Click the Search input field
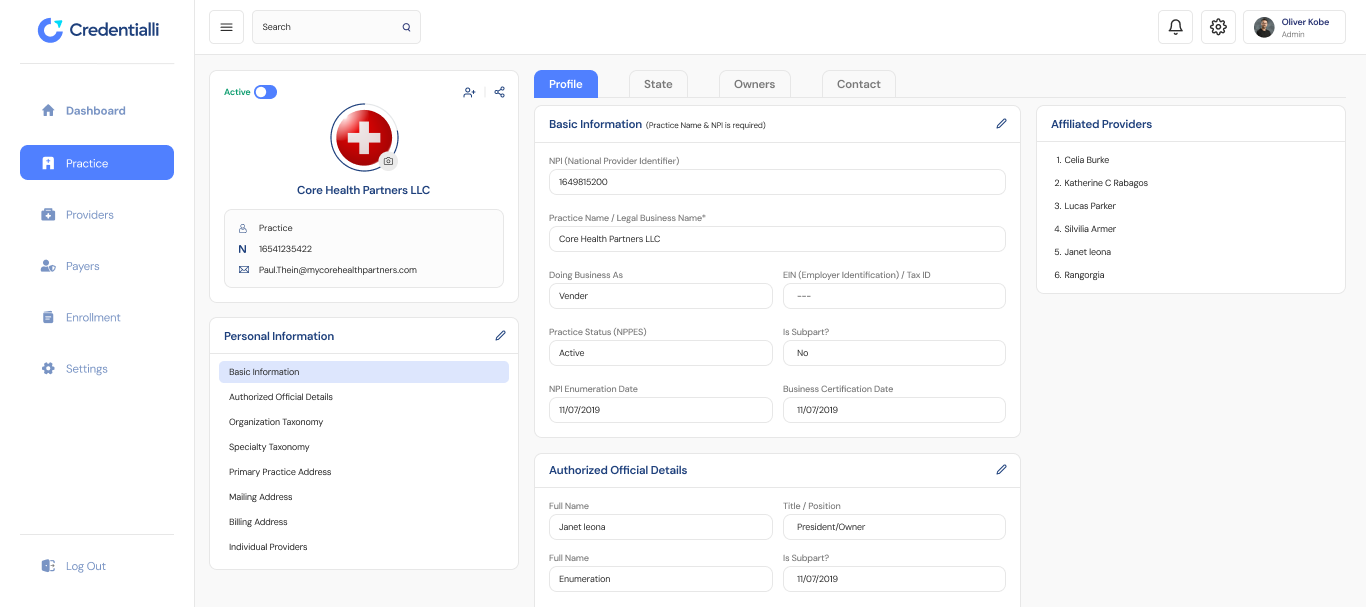This screenshot has width=1366, height=607. click(x=328, y=27)
